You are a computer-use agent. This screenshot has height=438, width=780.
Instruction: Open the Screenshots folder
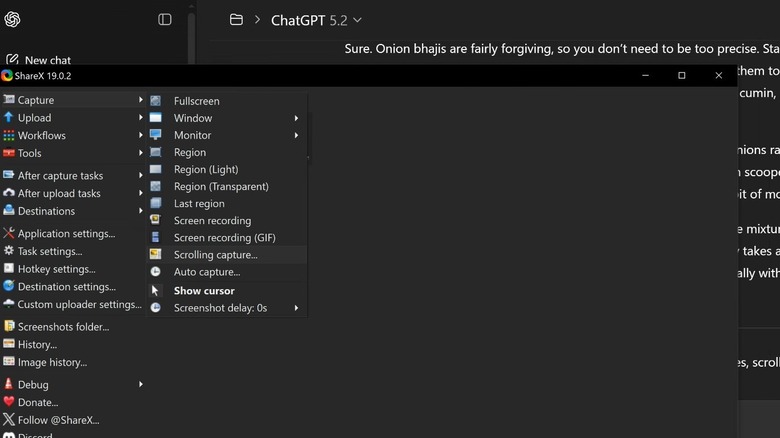[x=63, y=327]
